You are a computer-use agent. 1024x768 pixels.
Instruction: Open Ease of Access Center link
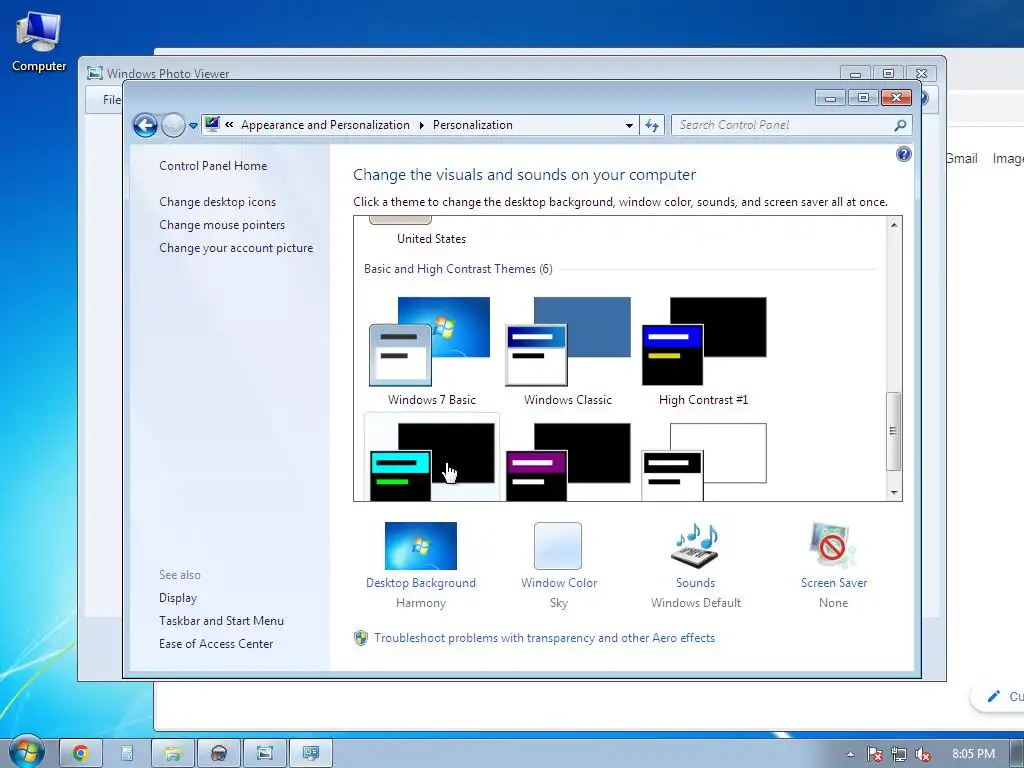[x=216, y=643]
